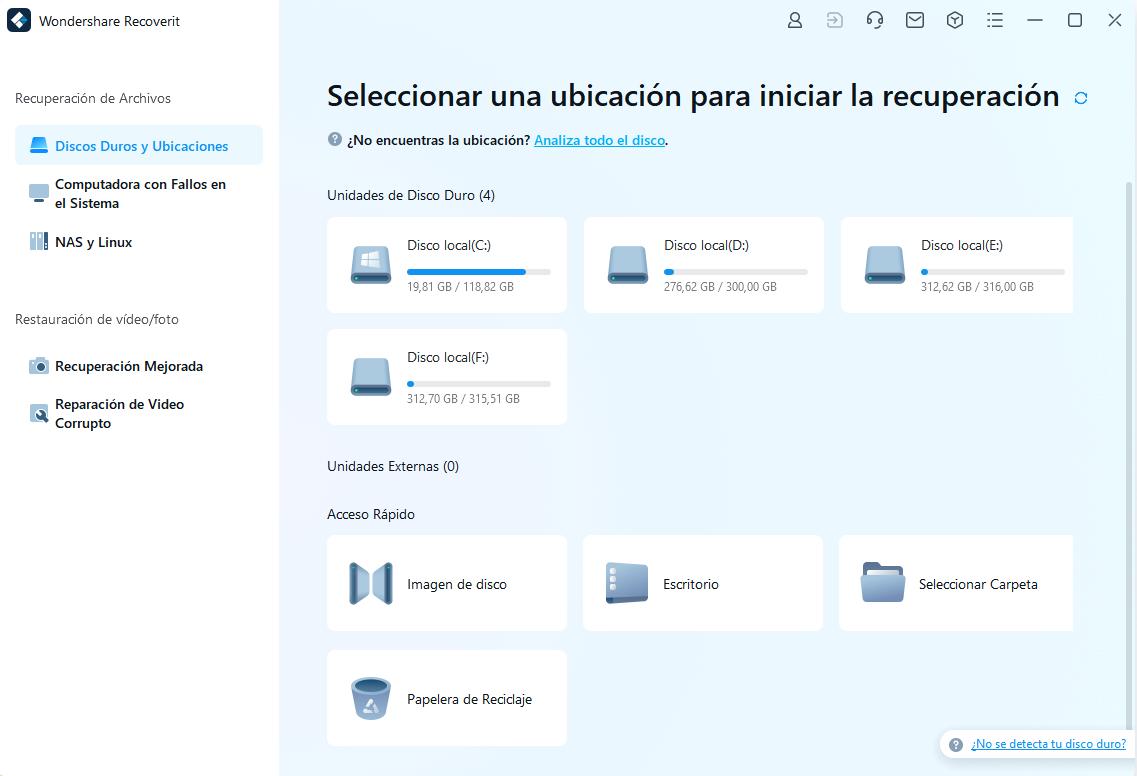1137x776 pixels.
Task: Open the Escritorio quick access
Action: (702, 583)
